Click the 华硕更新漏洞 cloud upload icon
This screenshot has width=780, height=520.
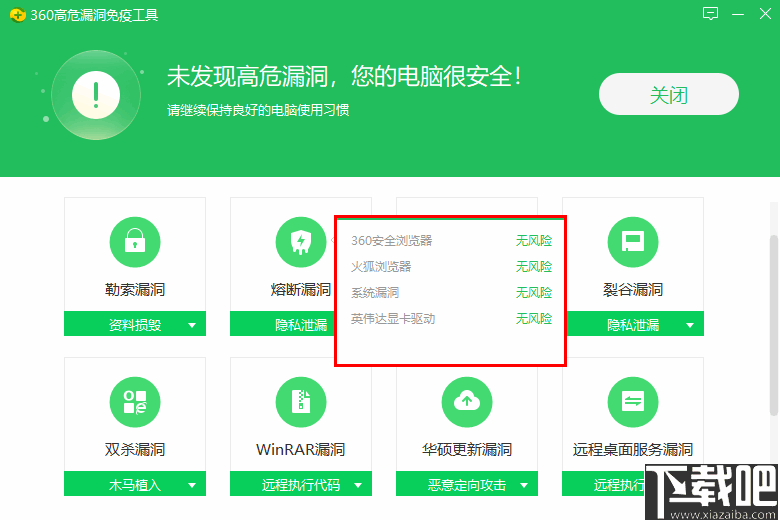(x=467, y=402)
